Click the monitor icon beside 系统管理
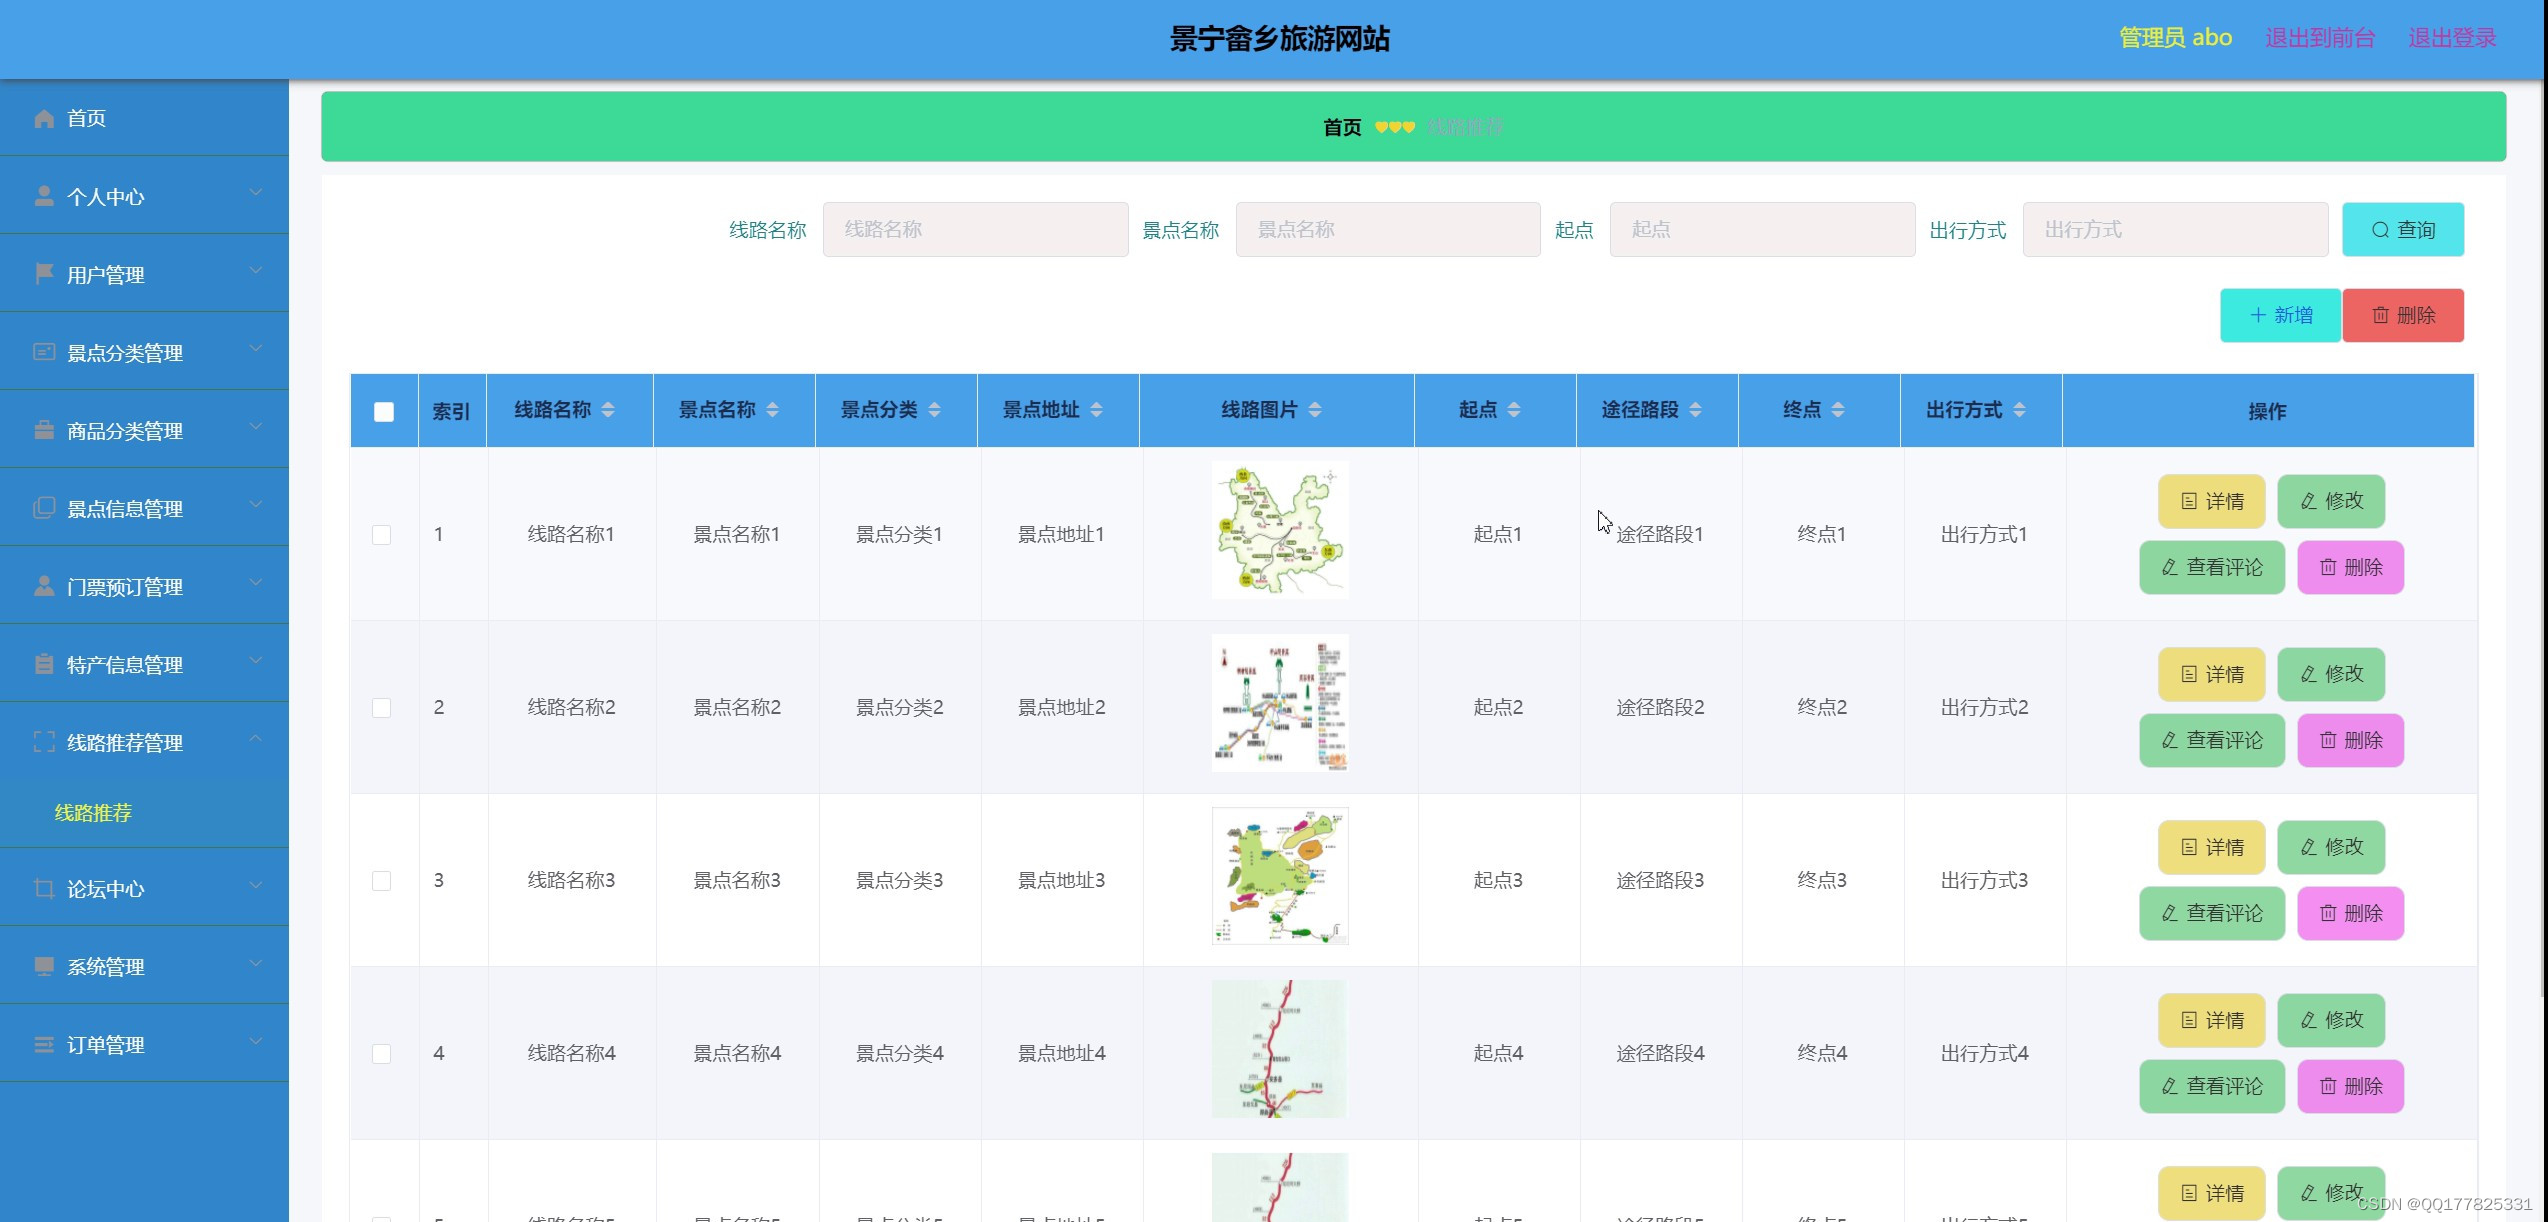Viewport: 2548px width, 1222px height. (44, 966)
